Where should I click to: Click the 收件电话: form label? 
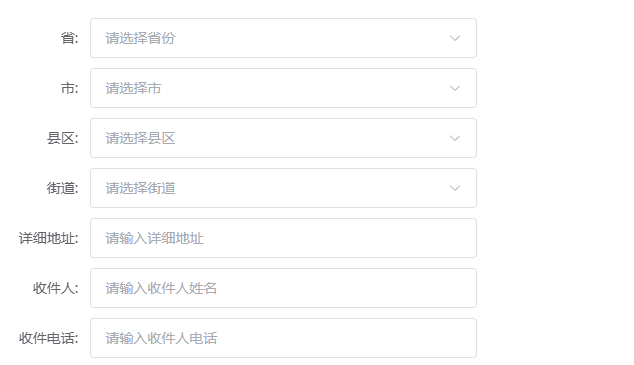coord(49,338)
